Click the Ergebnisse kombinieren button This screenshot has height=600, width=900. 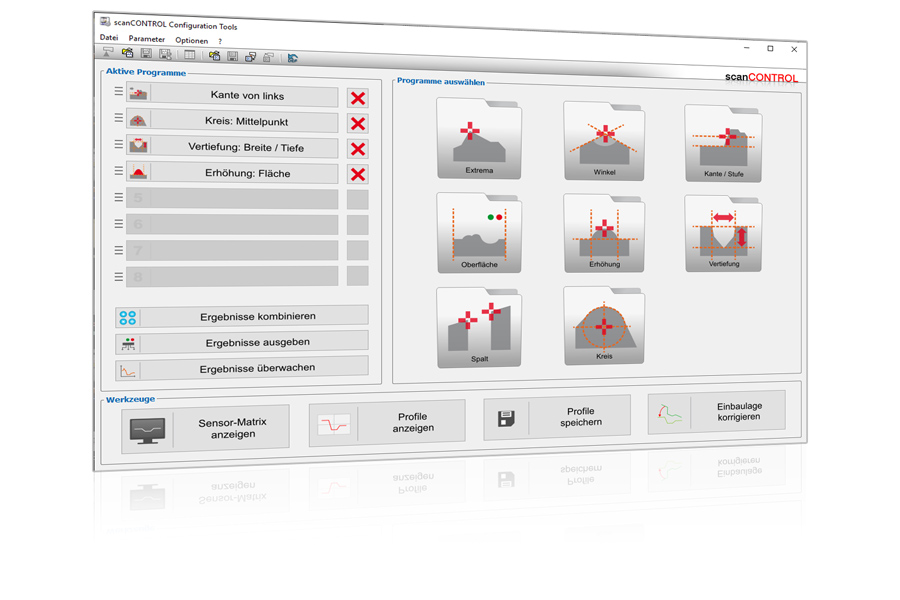(242, 316)
